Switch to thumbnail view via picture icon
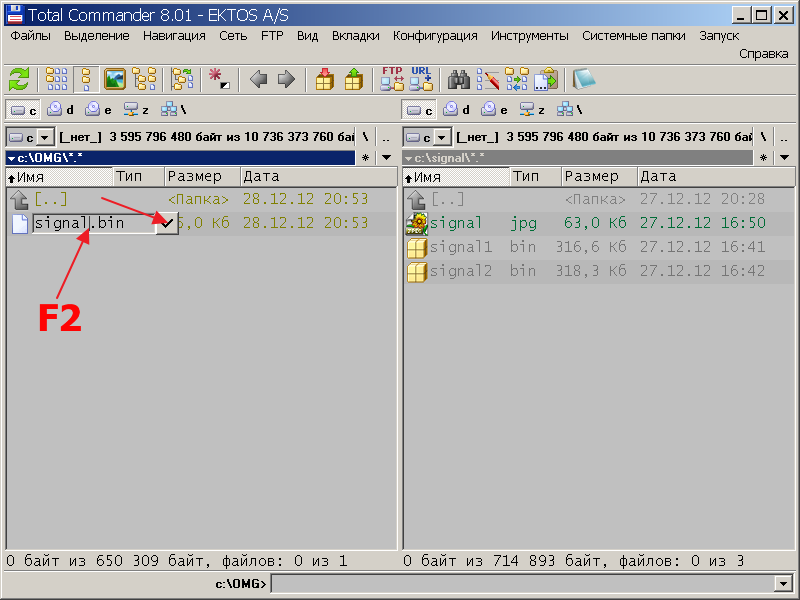 pos(115,79)
